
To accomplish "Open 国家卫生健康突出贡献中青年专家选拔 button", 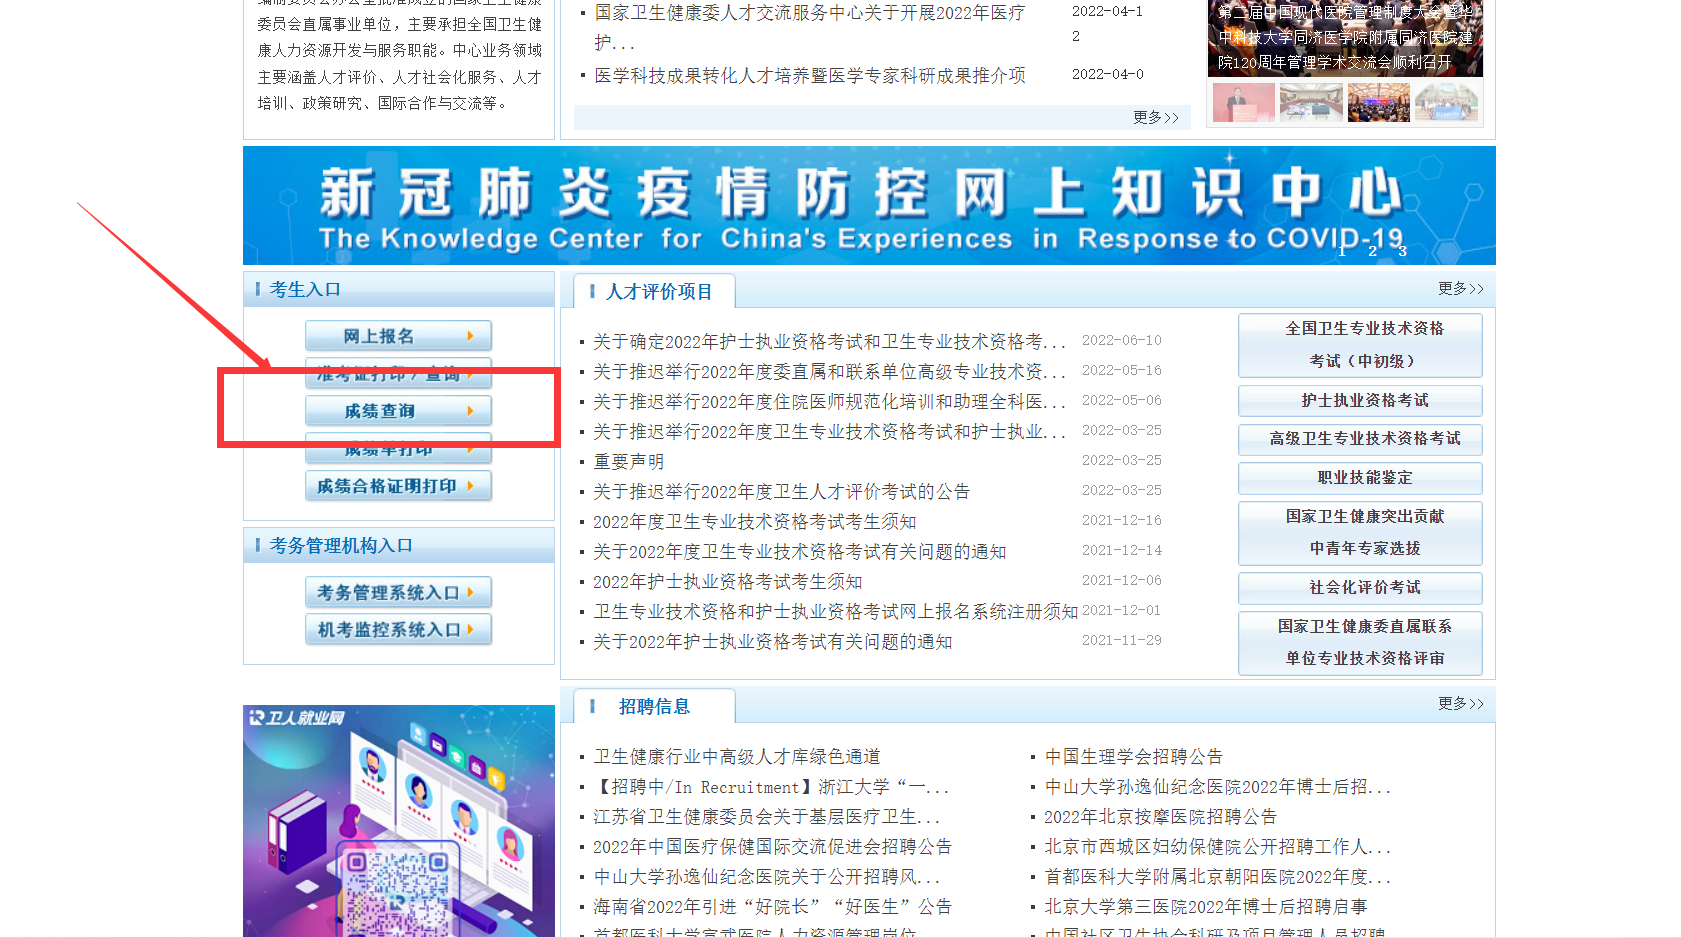I will [x=1360, y=533].
